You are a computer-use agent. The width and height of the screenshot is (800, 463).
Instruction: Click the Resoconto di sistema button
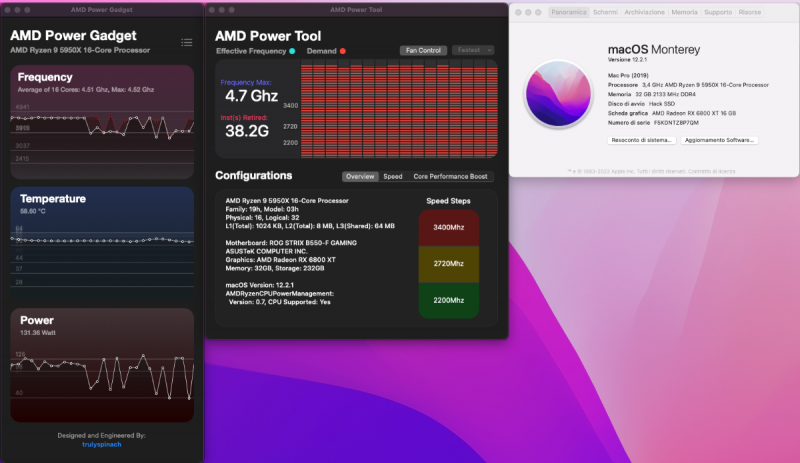(641, 140)
